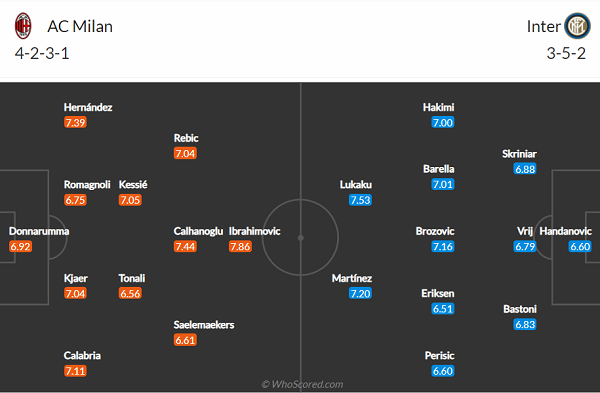Open the AC Milan team name link

tap(80, 26)
